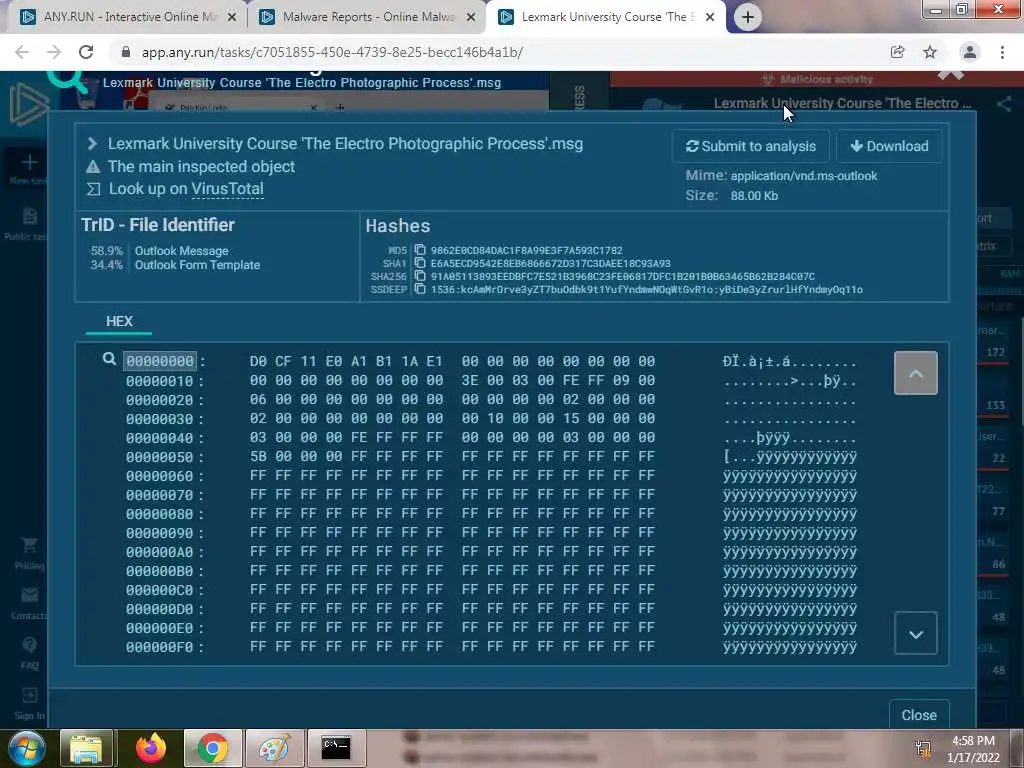Switch to ANY.RUN Interactive Online browser tab
The image size is (1024, 768).
point(127,17)
